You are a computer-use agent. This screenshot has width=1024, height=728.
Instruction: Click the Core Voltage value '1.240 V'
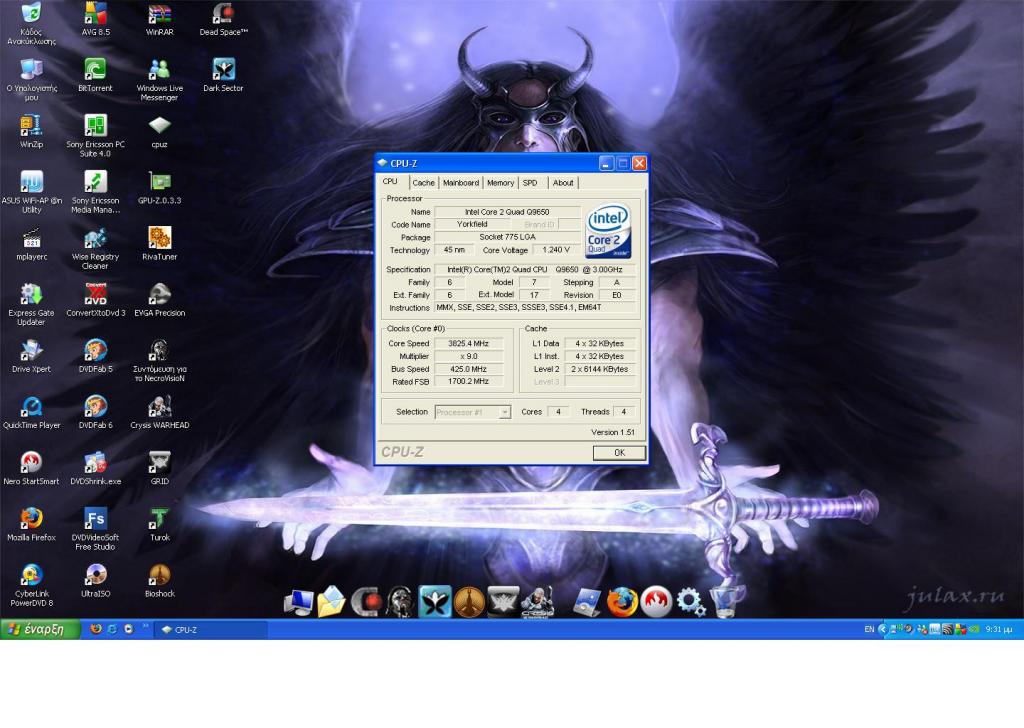(x=556, y=250)
